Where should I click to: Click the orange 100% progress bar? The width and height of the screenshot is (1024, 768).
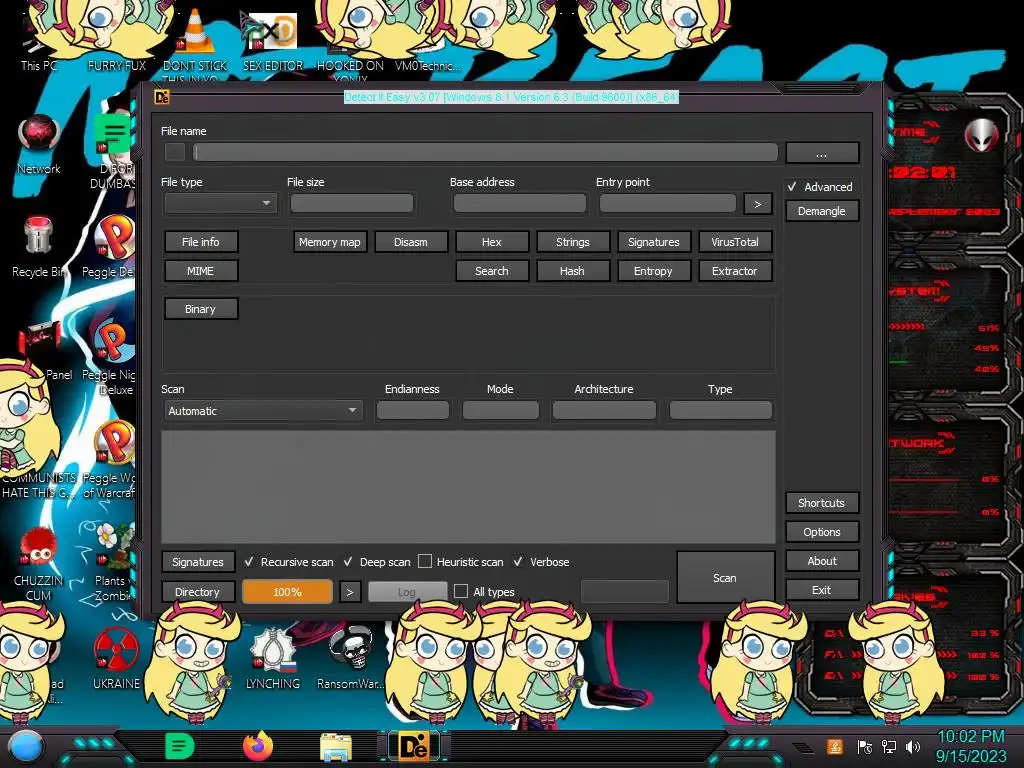tap(287, 592)
